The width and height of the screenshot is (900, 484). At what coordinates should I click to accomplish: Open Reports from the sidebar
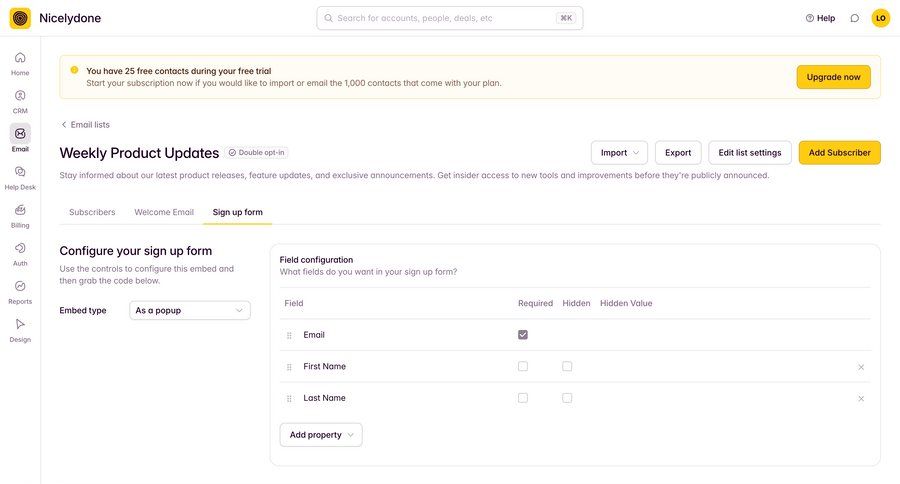pyautogui.click(x=20, y=286)
